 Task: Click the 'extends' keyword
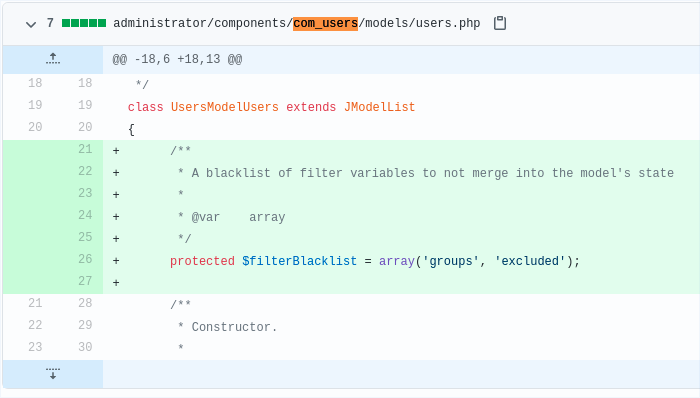coord(311,107)
